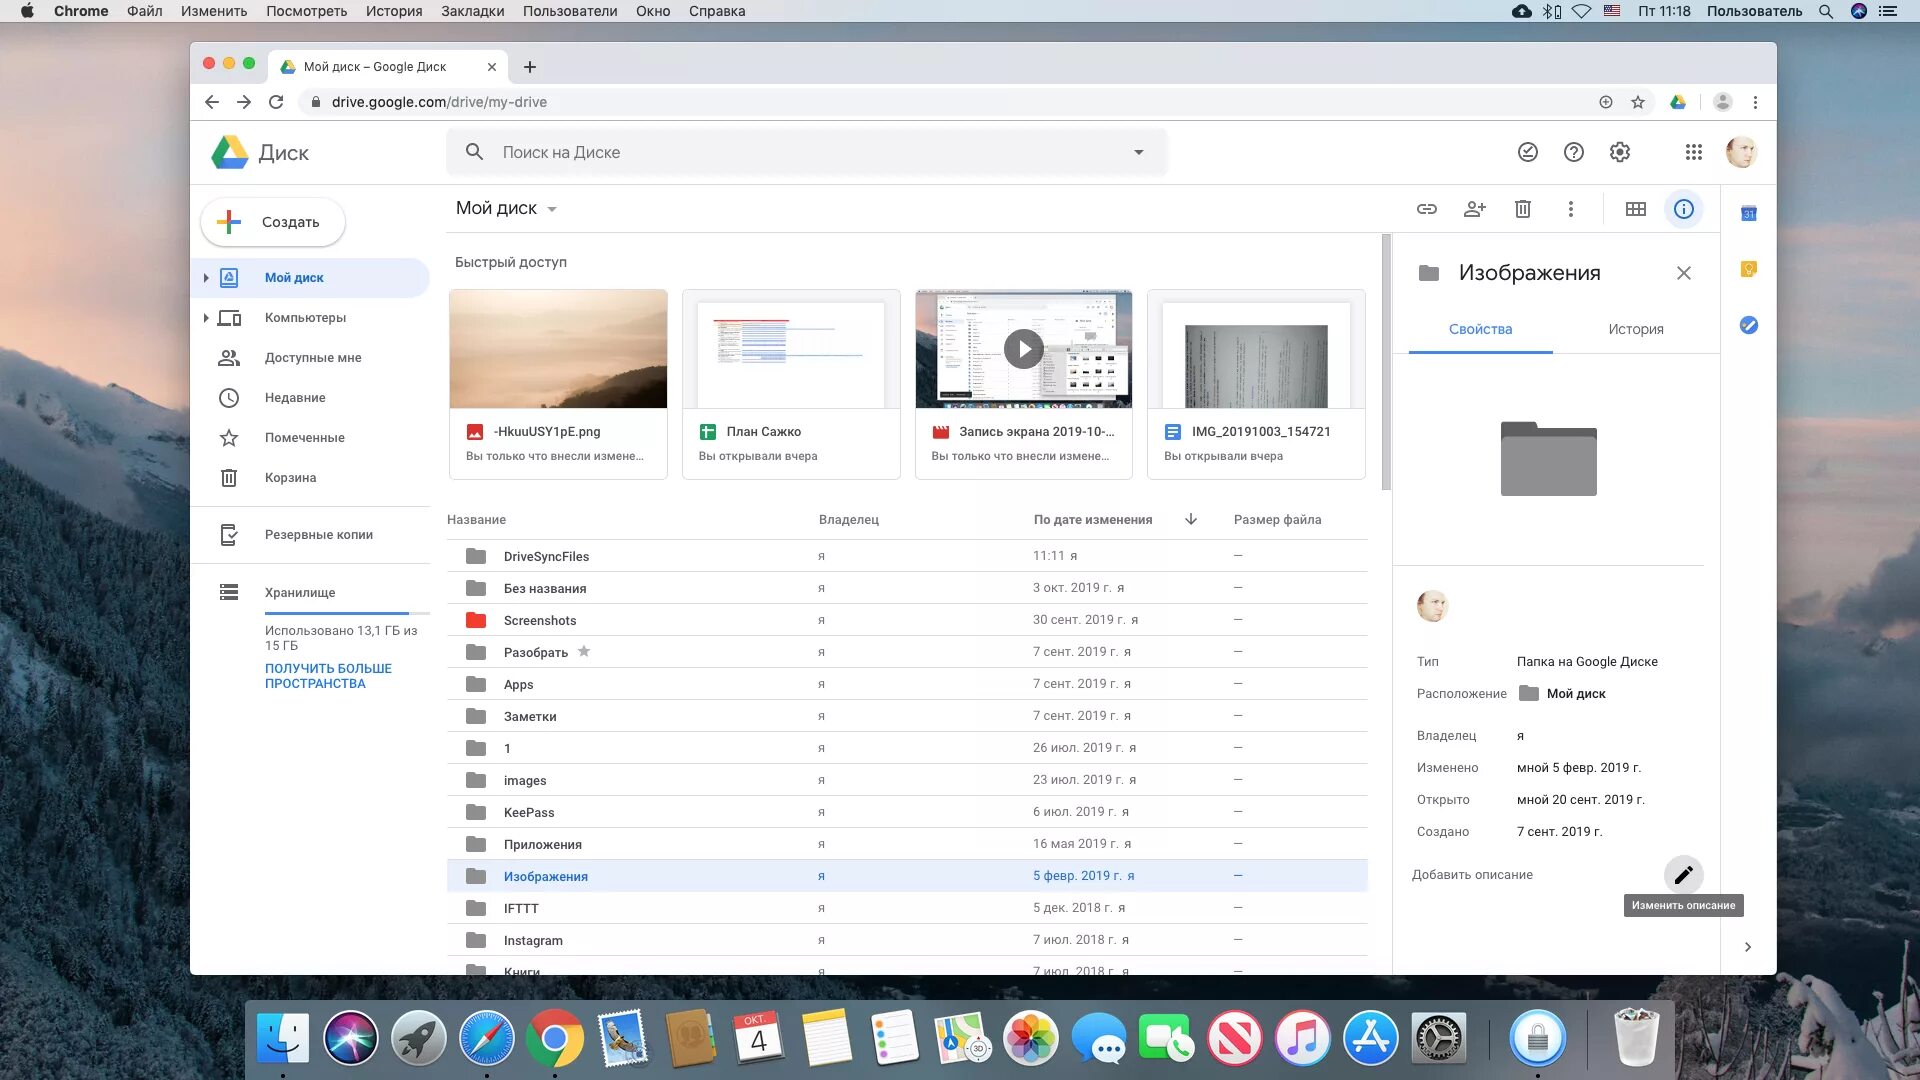The width and height of the screenshot is (1920, 1080).
Task: Expand Мой диск tree in sidebar
Action: pos(206,278)
